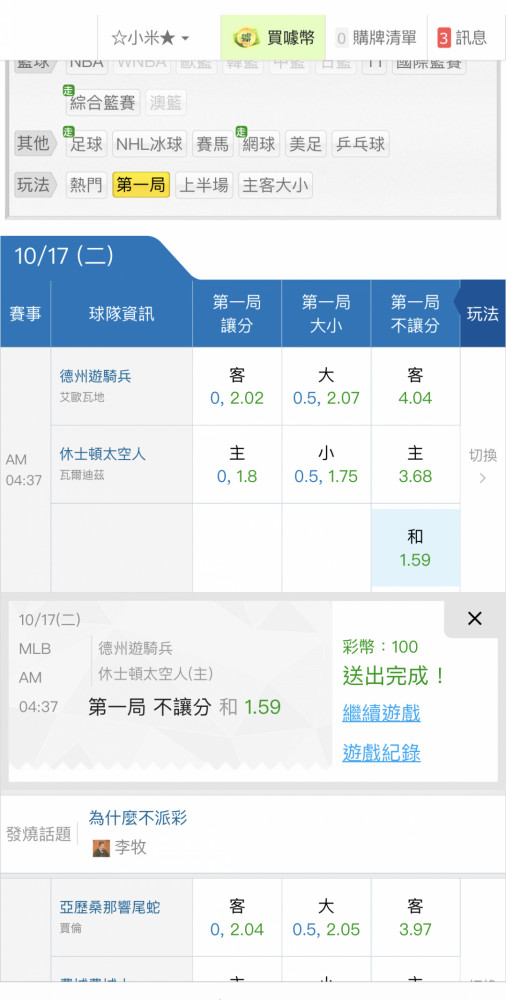
Task: Switch play type to 主客大小
Action: (x=275, y=185)
